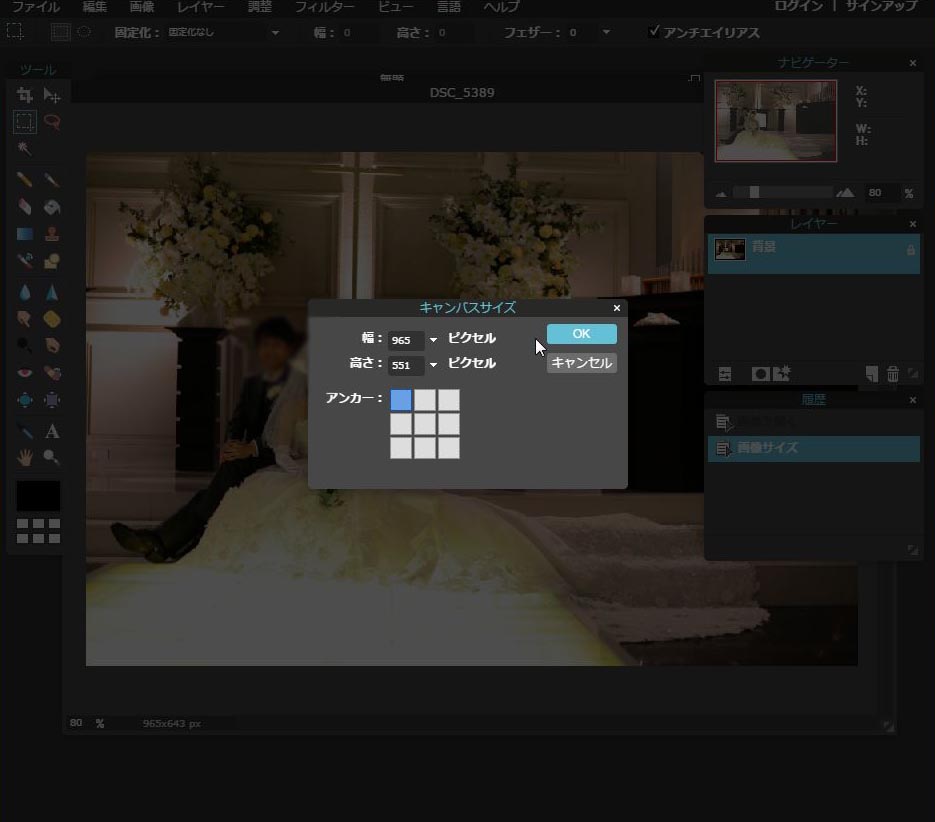The width and height of the screenshot is (935, 822).
Task: Select the Pencil tool
Action: click(x=25, y=180)
